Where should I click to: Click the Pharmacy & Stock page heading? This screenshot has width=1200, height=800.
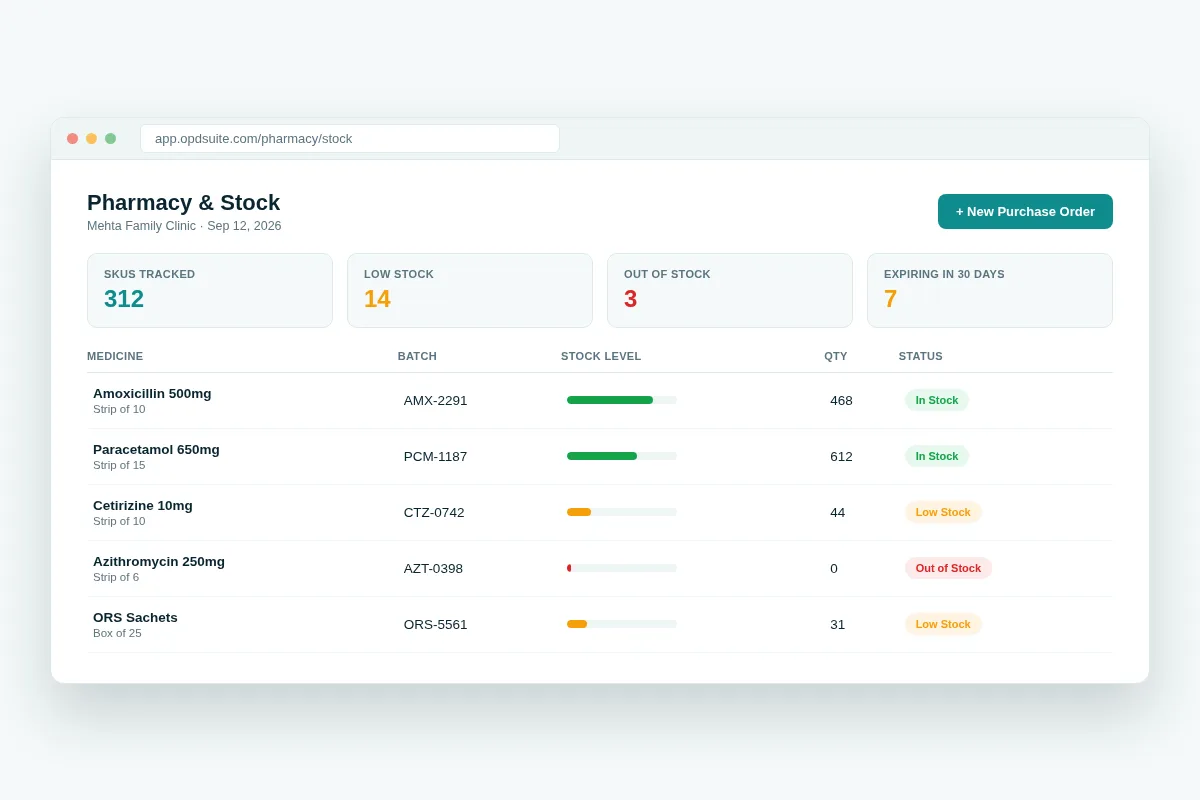tap(183, 202)
